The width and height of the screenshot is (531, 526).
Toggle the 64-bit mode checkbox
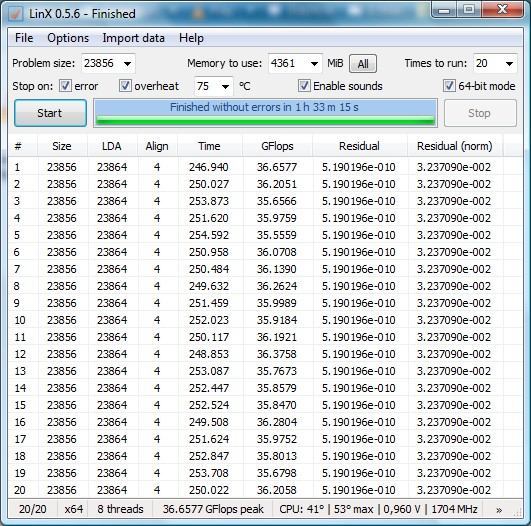click(x=449, y=86)
